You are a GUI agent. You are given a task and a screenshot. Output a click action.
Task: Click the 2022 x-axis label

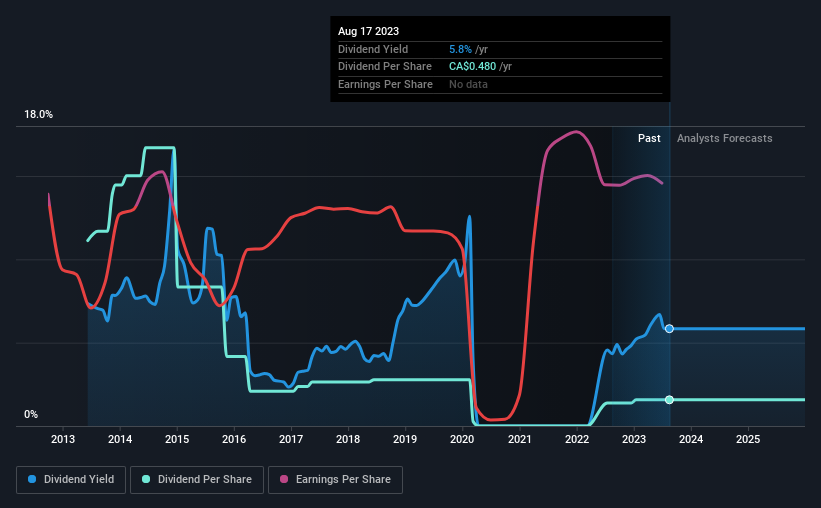point(577,439)
